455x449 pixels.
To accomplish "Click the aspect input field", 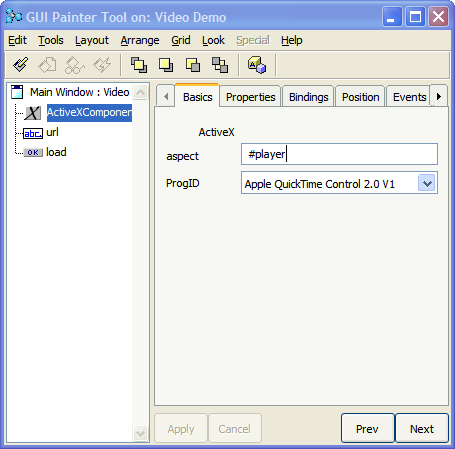I will pyautogui.click(x=339, y=154).
